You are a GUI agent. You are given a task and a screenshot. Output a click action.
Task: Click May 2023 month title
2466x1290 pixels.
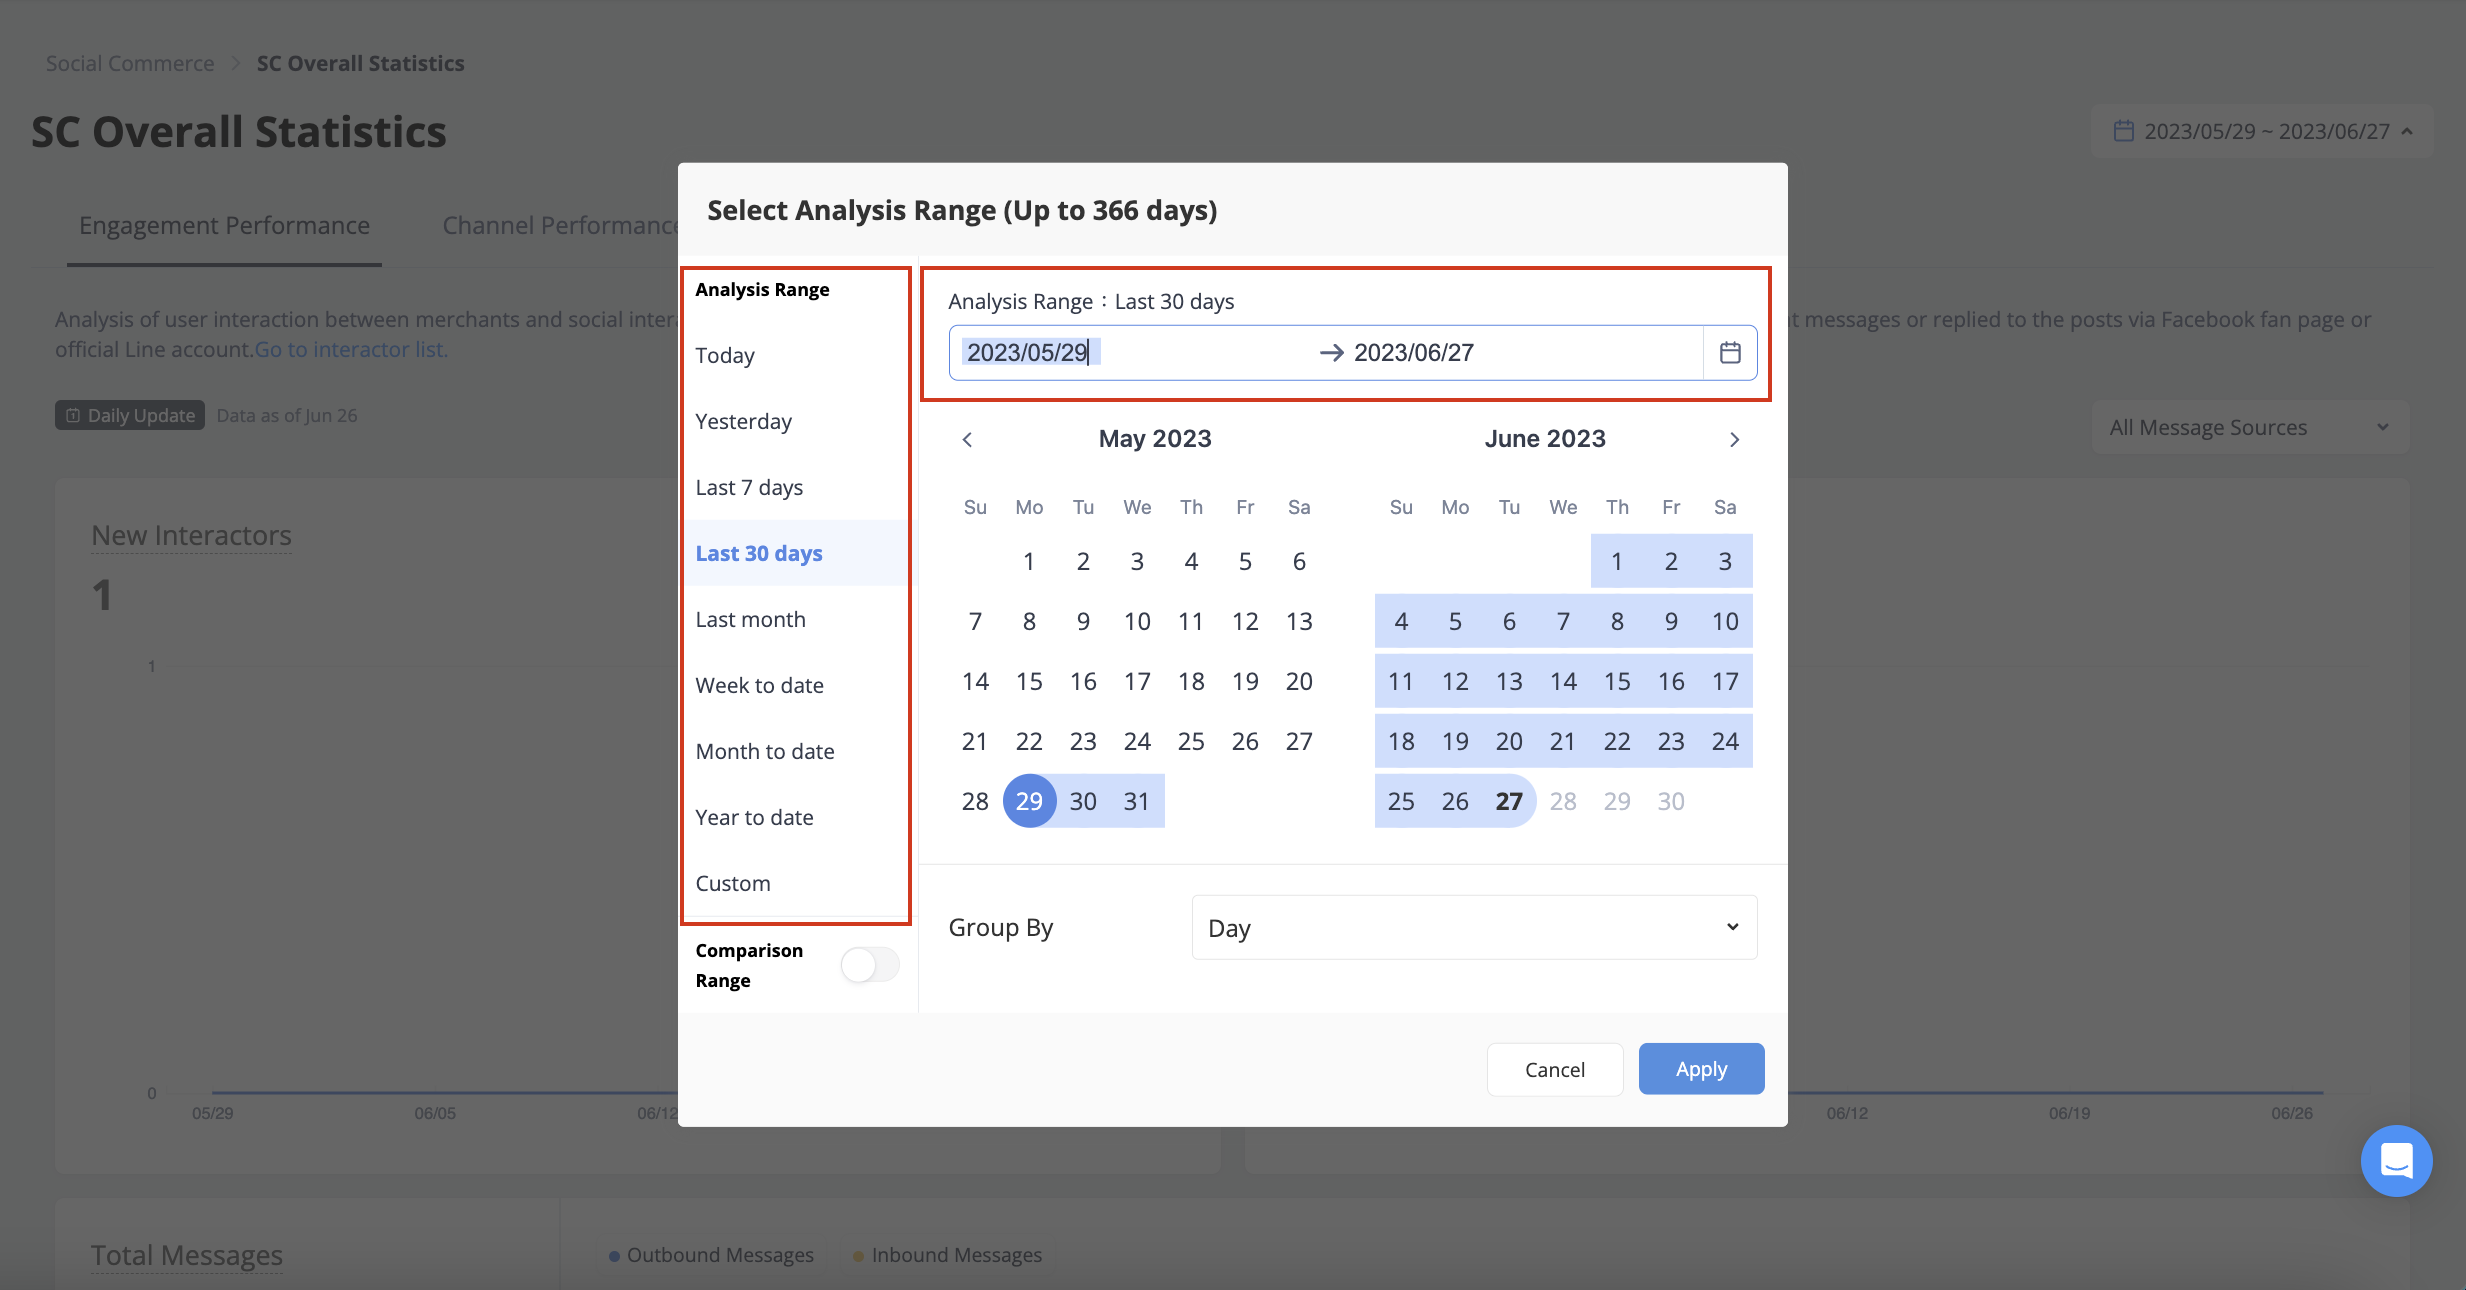point(1155,439)
